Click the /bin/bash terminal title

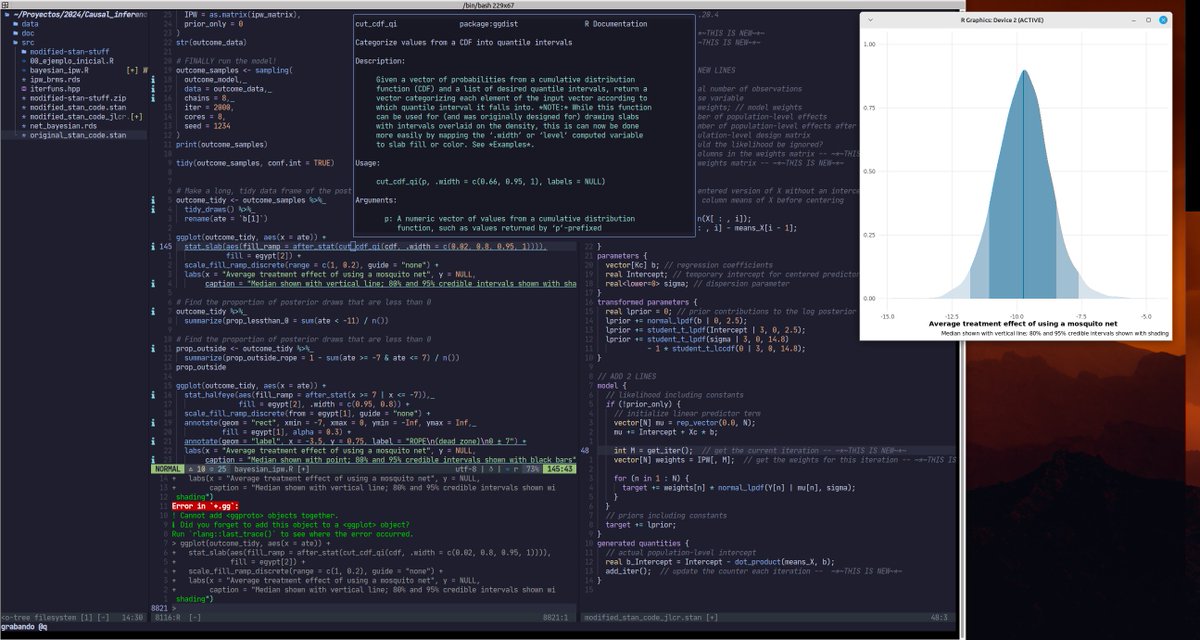pyautogui.click(x=483, y=5)
